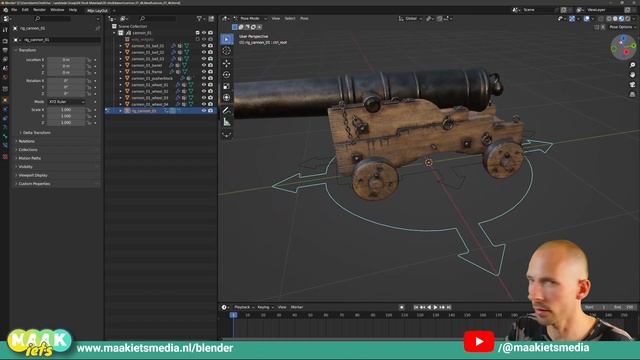Screen dimensions: 640x360
Task: Expand cannon_01_barrel tree row
Action: click(120, 65)
